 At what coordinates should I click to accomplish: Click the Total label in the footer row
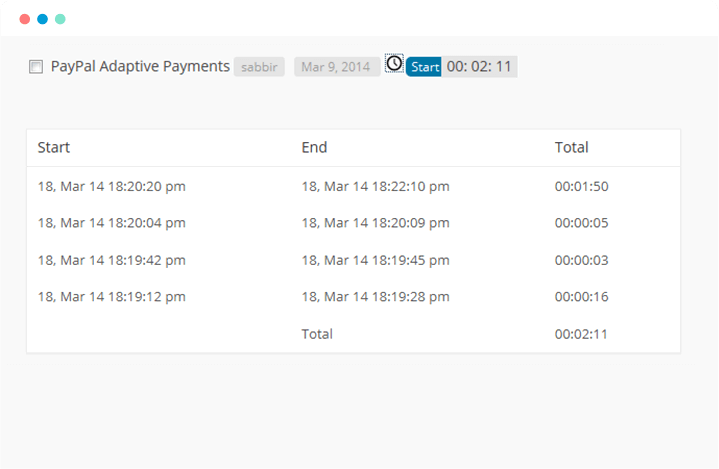(x=317, y=334)
